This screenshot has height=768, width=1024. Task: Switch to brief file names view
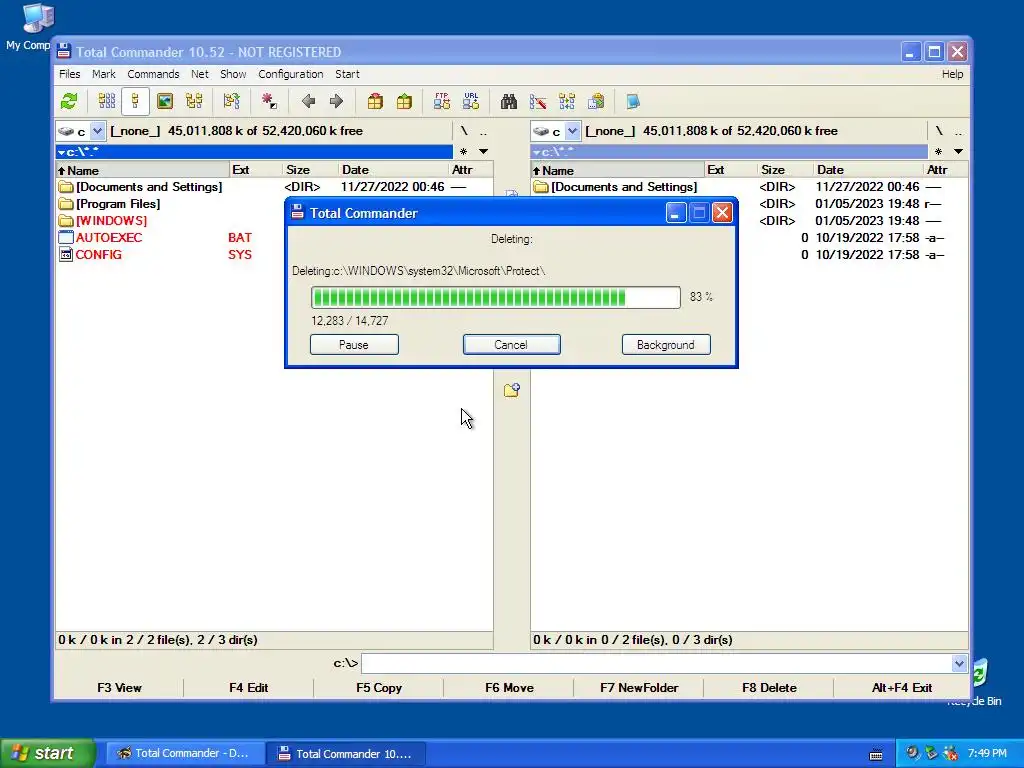point(106,101)
